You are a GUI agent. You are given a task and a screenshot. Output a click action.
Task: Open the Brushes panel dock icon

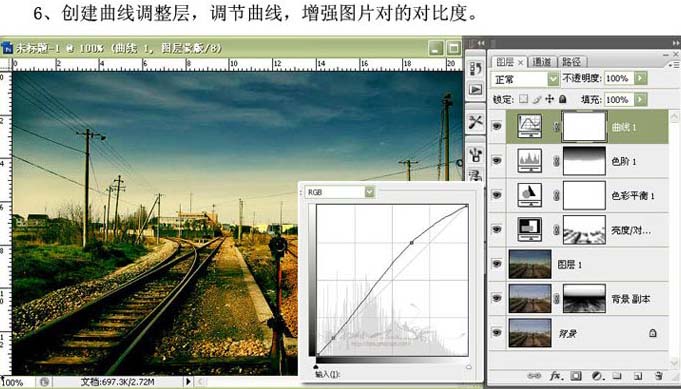(476, 155)
